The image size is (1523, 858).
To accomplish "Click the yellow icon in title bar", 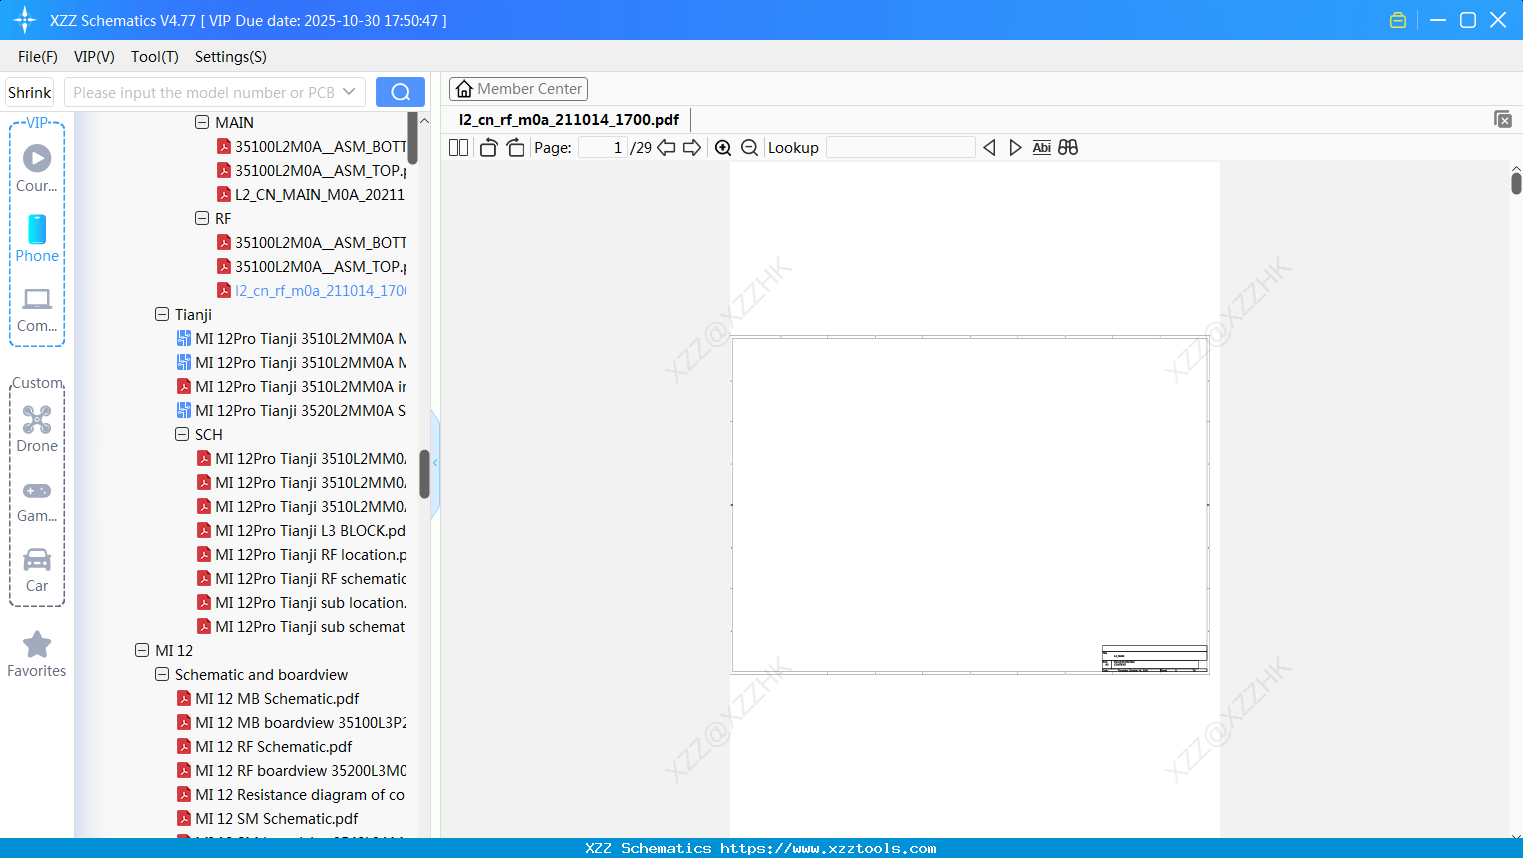I will [1398, 20].
